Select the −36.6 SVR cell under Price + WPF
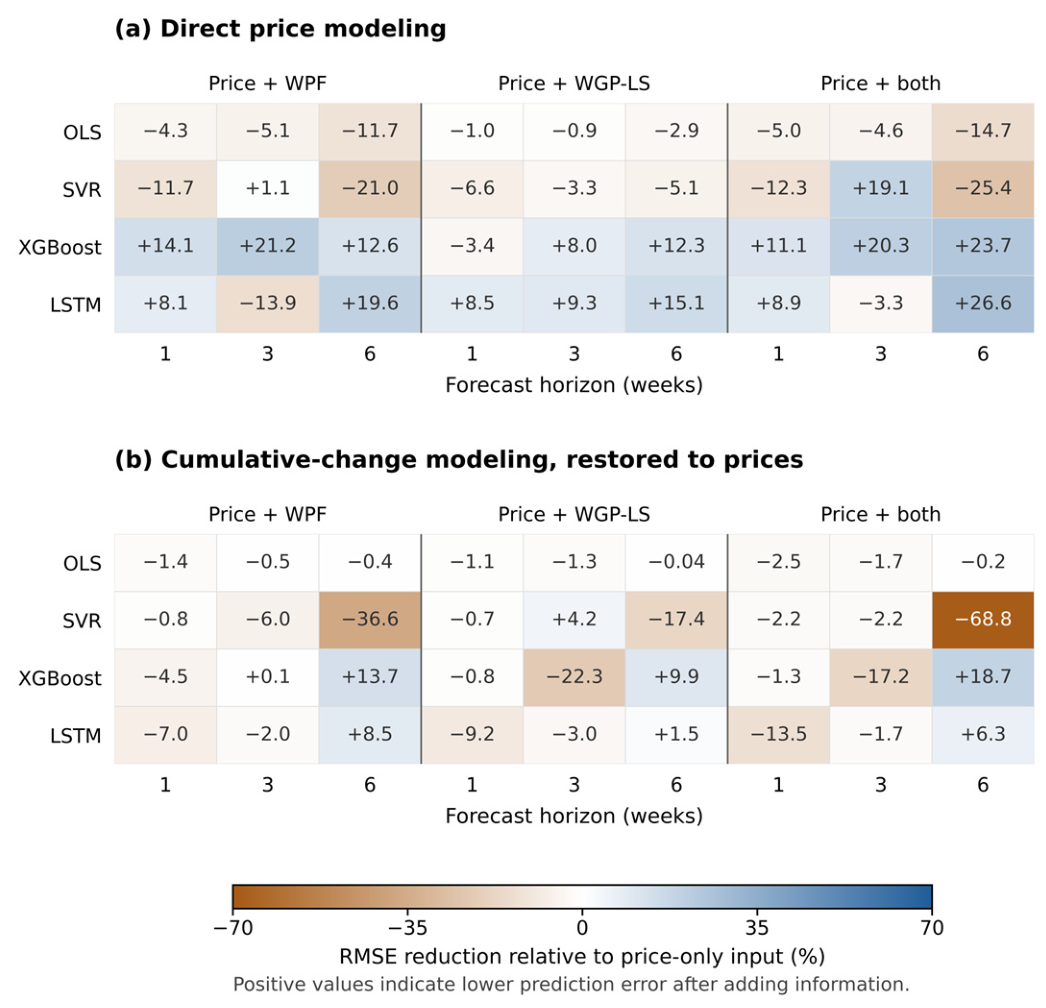The height and width of the screenshot is (1008, 1046). tap(370, 620)
